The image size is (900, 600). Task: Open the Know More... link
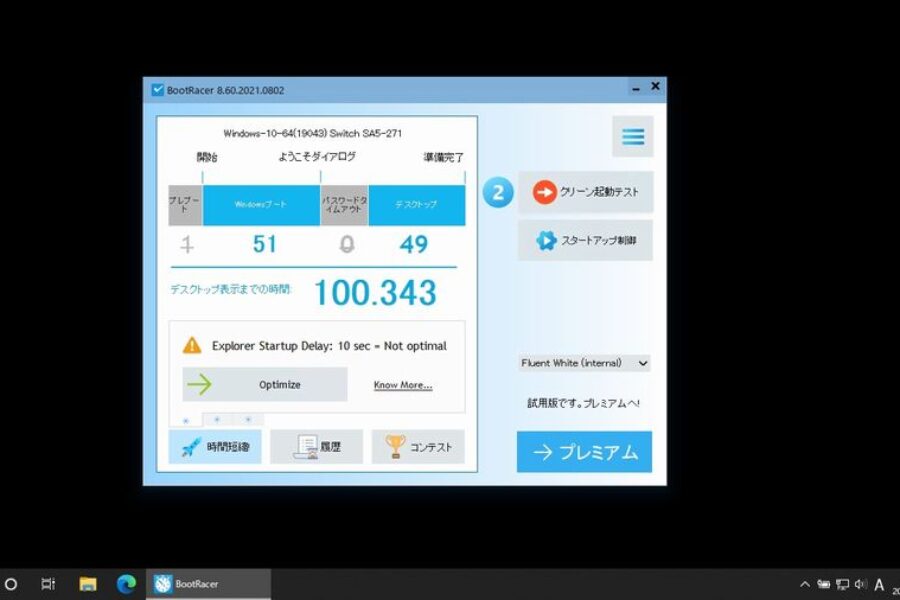(403, 385)
